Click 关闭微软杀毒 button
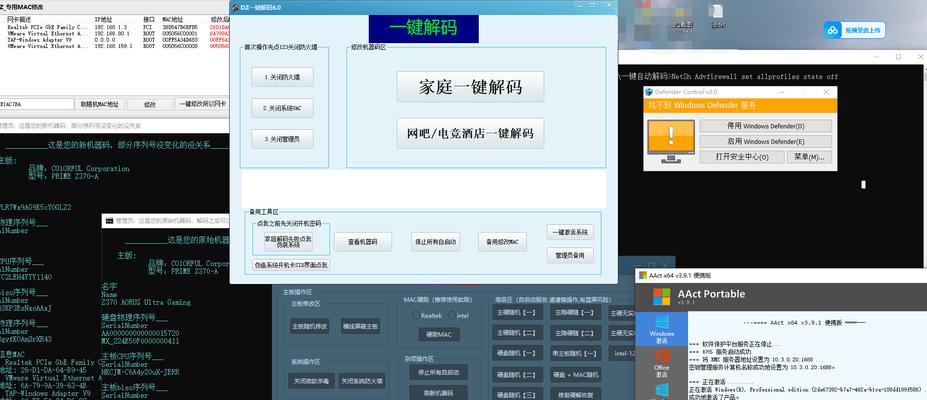The width and height of the screenshot is (927, 400). coord(312,381)
